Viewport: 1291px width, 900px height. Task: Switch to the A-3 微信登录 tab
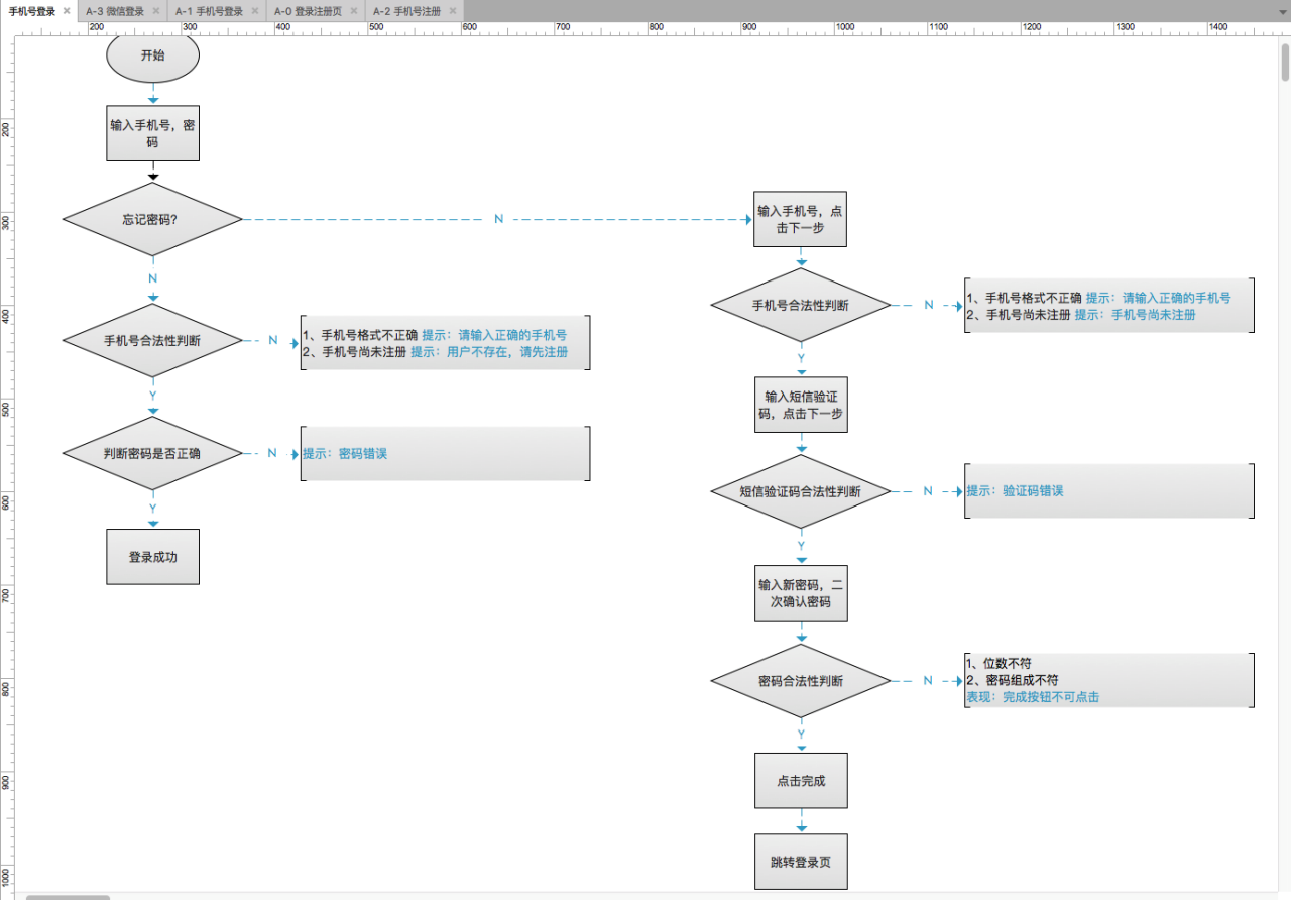[114, 11]
